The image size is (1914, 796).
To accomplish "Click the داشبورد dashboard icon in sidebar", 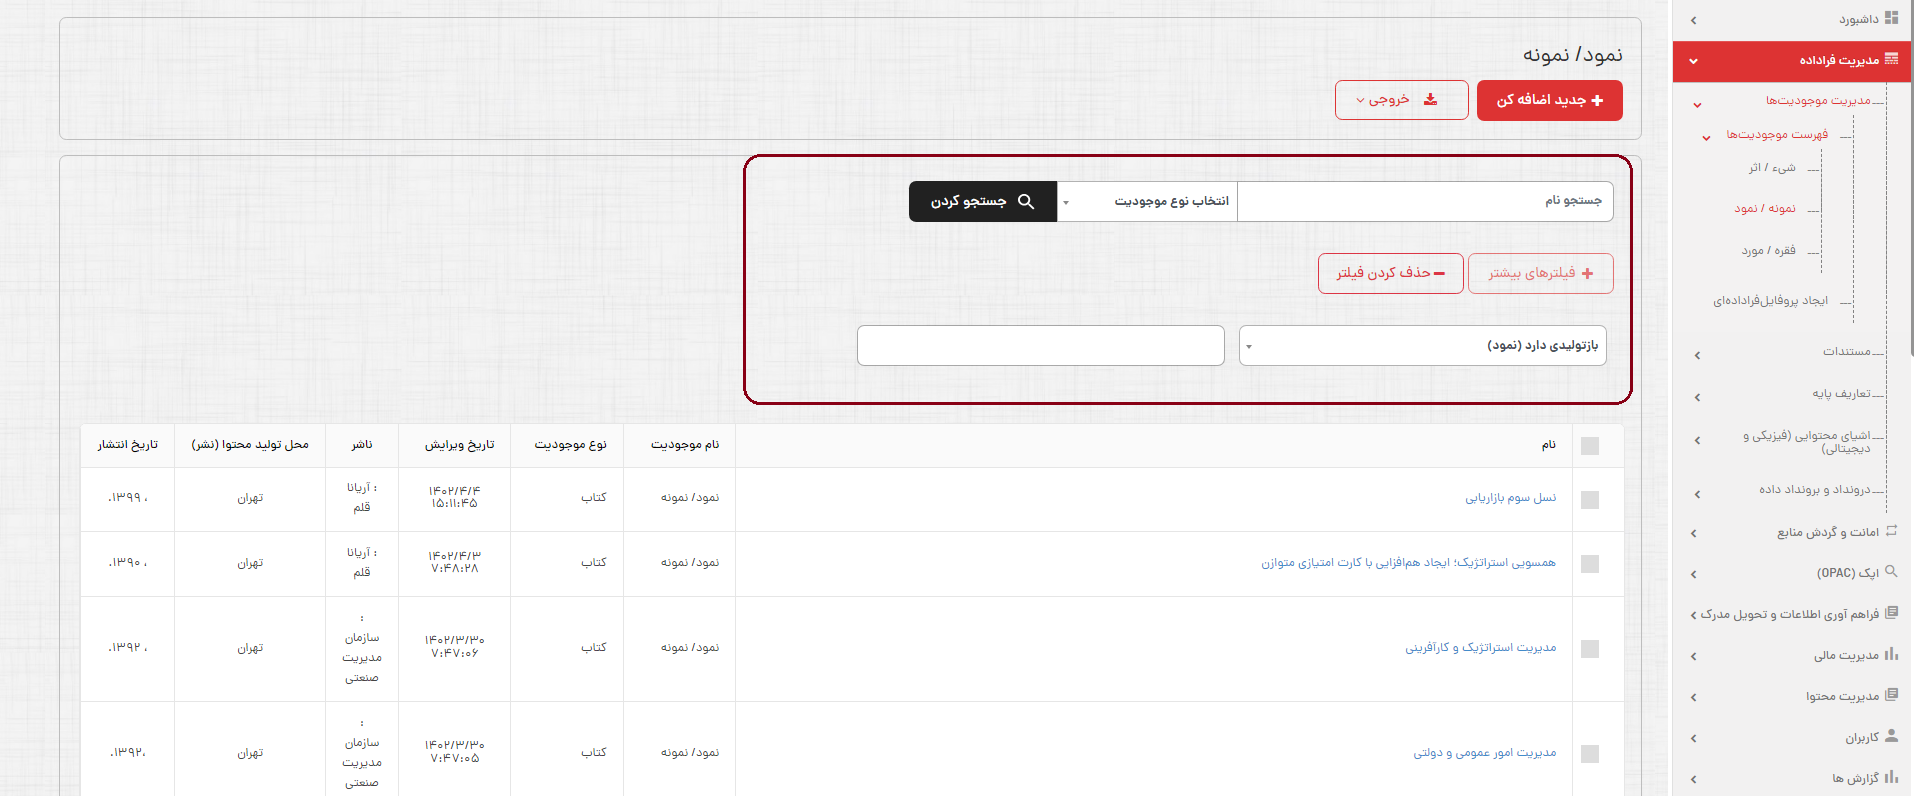I will [1891, 18].
